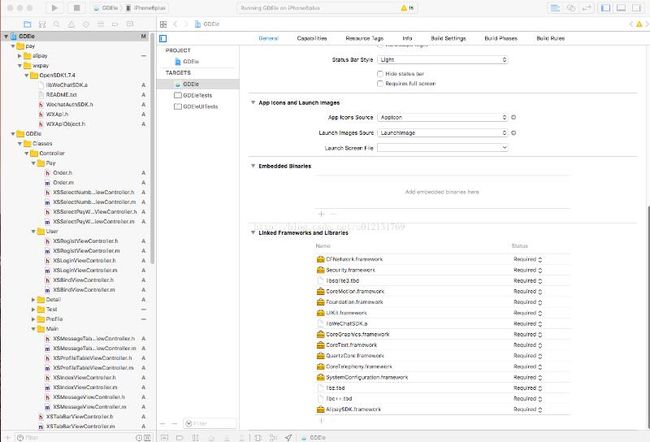Open the Test navigator diamond icon
Screen dimensions: 650x442
click(86, 24)
